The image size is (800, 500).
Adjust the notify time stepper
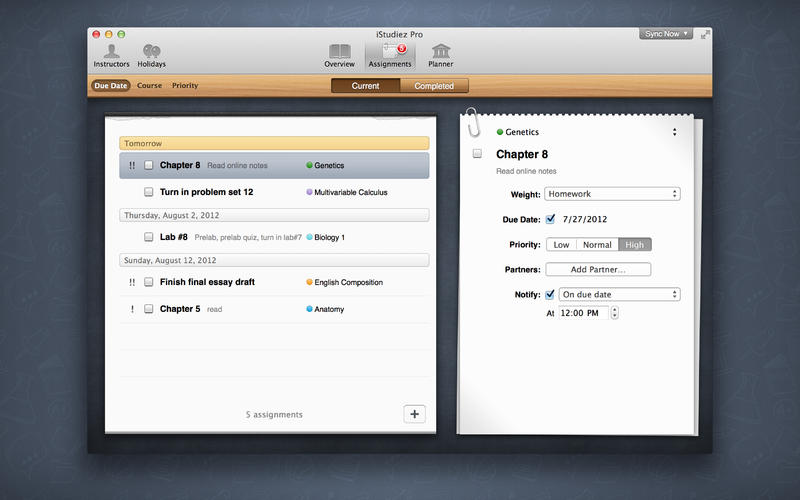(x=614, y=313)
